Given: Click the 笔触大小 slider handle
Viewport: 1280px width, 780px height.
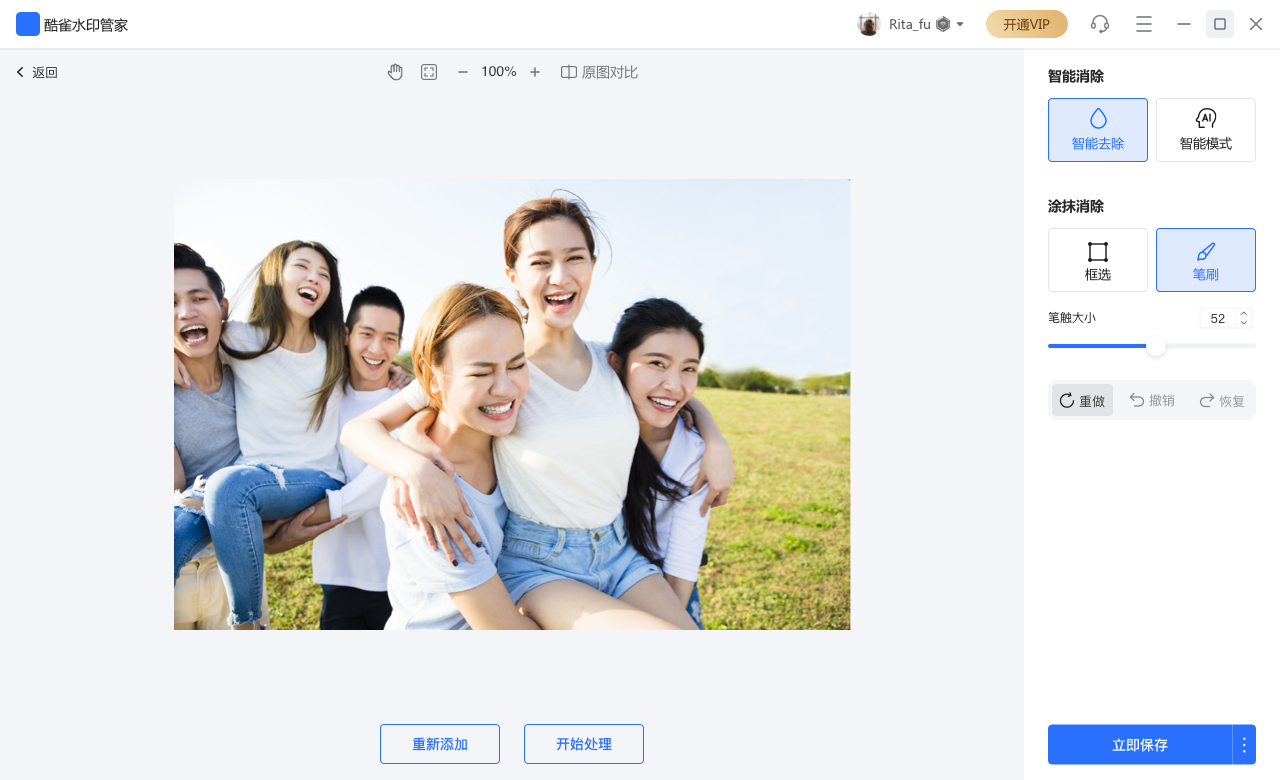Looking at the screenshot, I should (1156, 346).
